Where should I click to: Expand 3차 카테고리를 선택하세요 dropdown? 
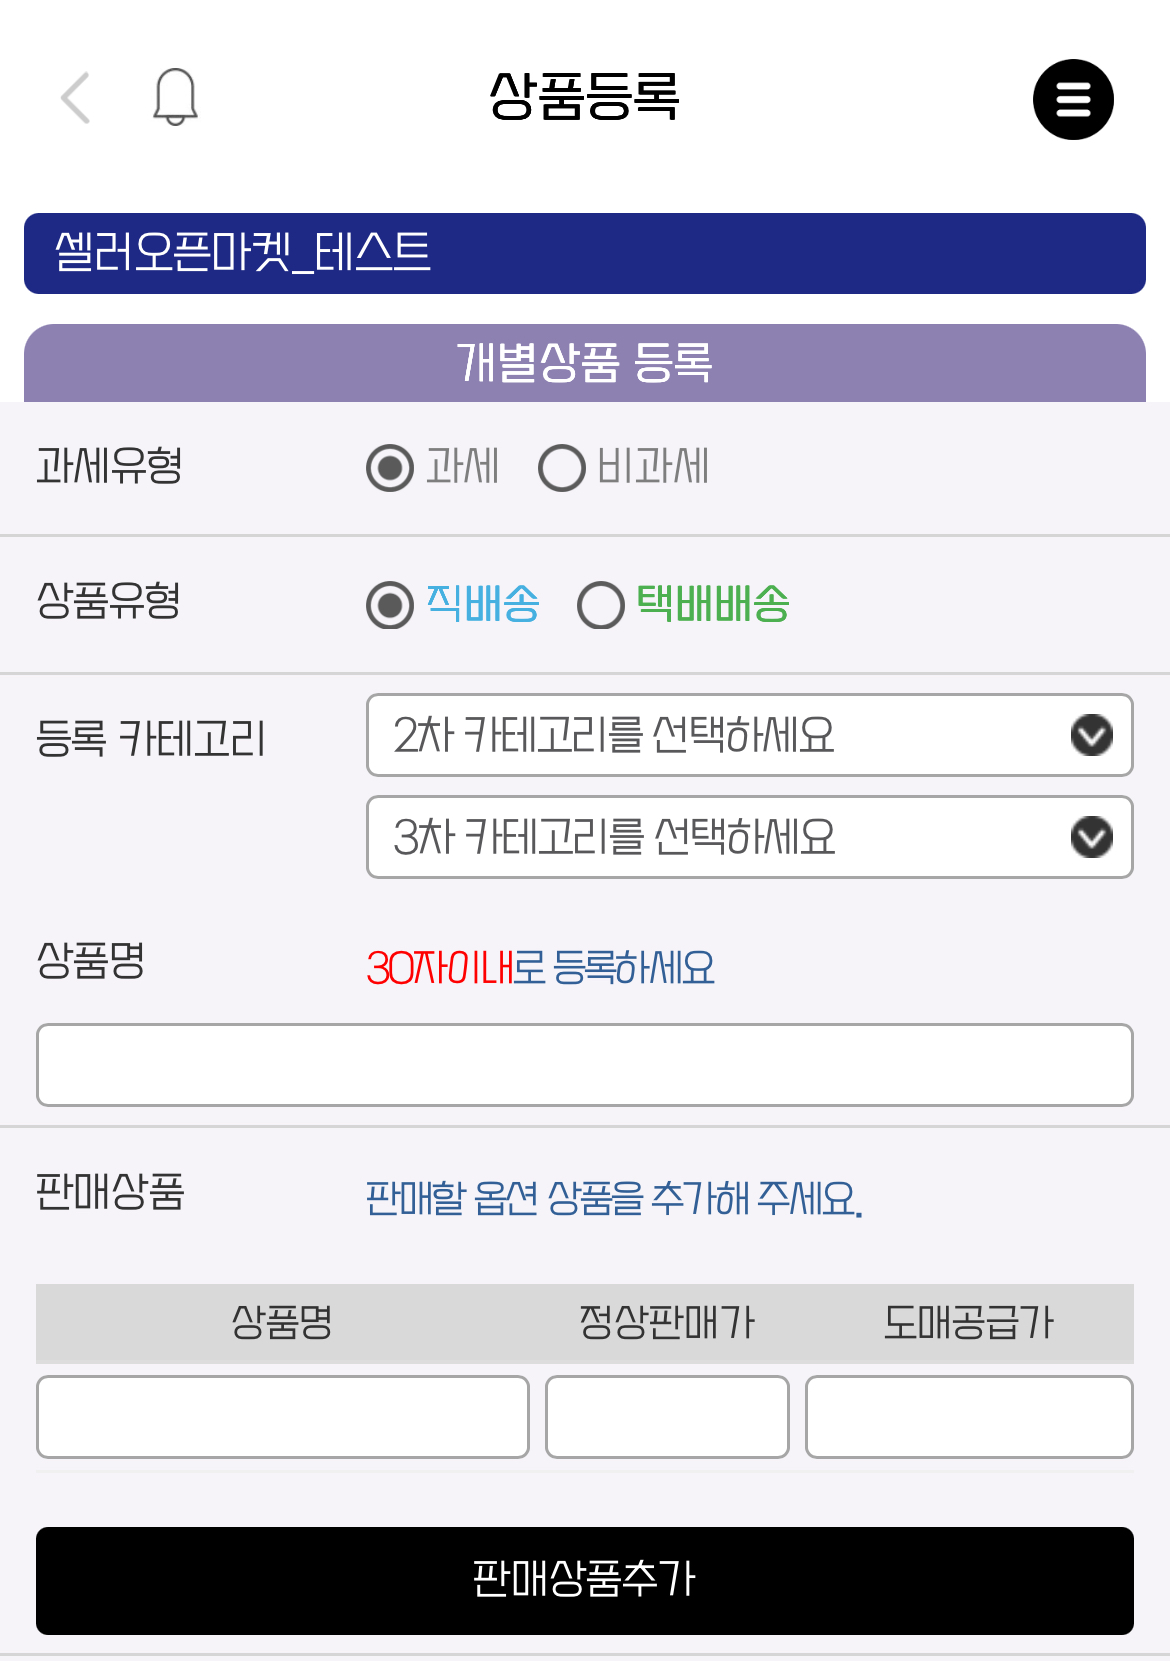coord(750,837)
